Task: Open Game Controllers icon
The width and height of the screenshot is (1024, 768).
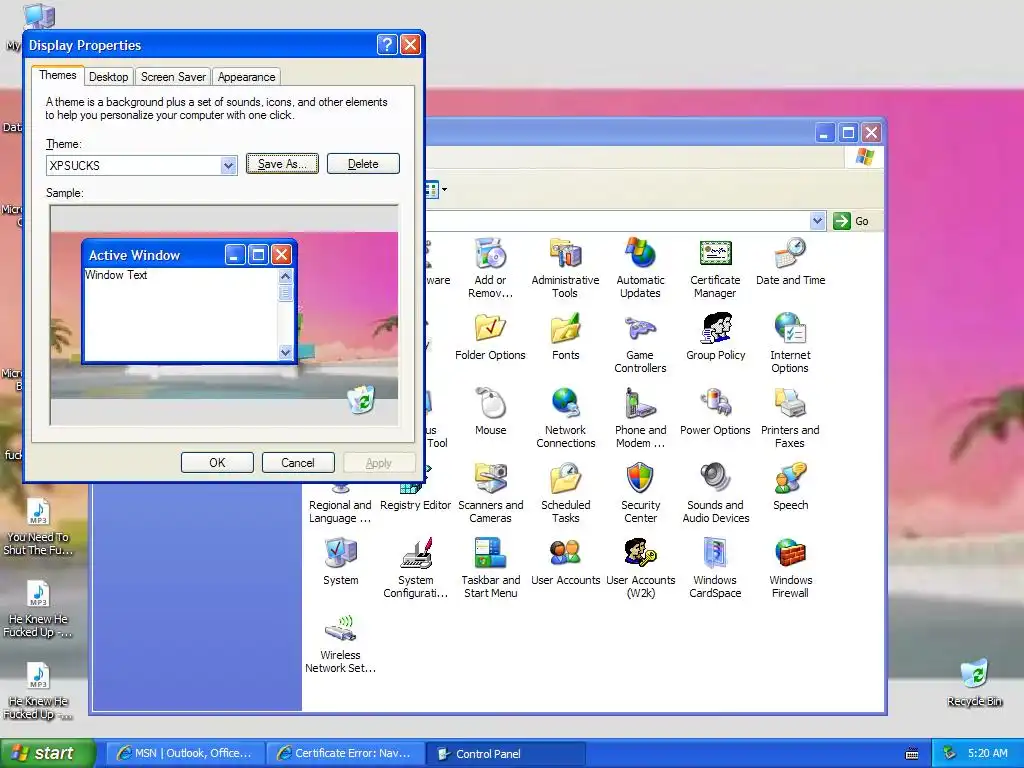Action: (x=640, y=344)
